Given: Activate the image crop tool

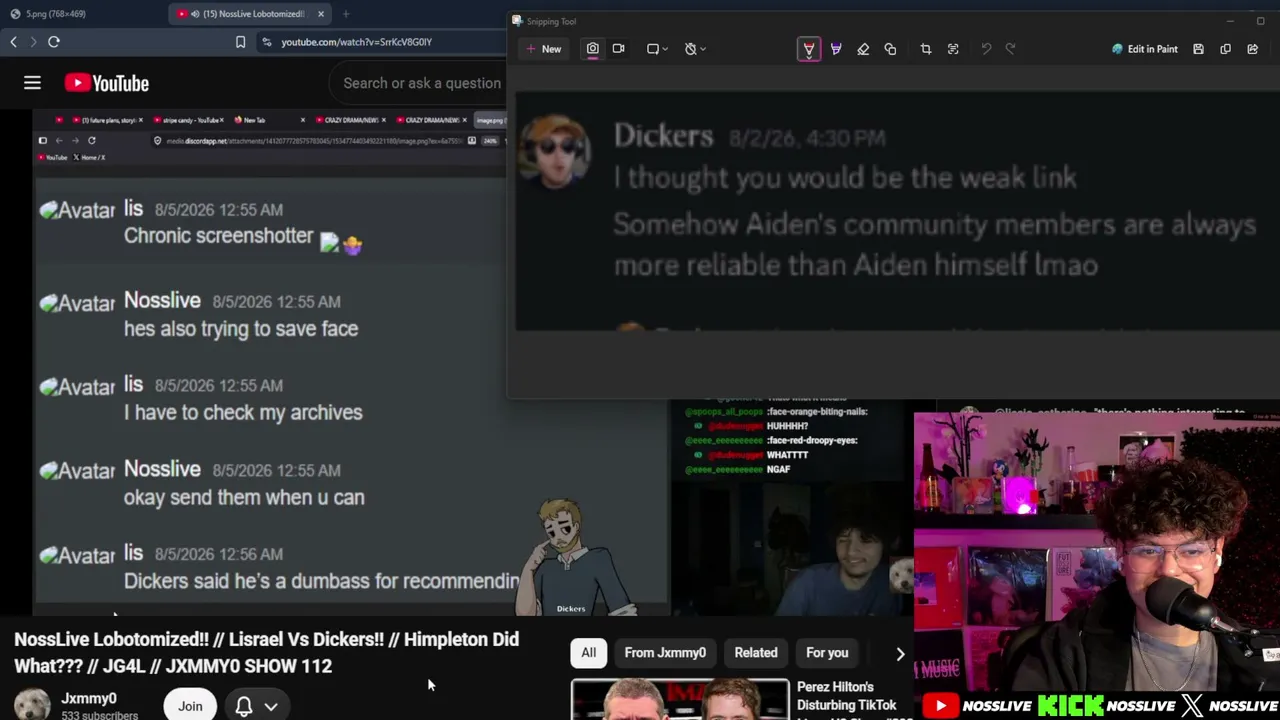Looking at the screenshot, I should pyautogui.click(x=925, y=49).
